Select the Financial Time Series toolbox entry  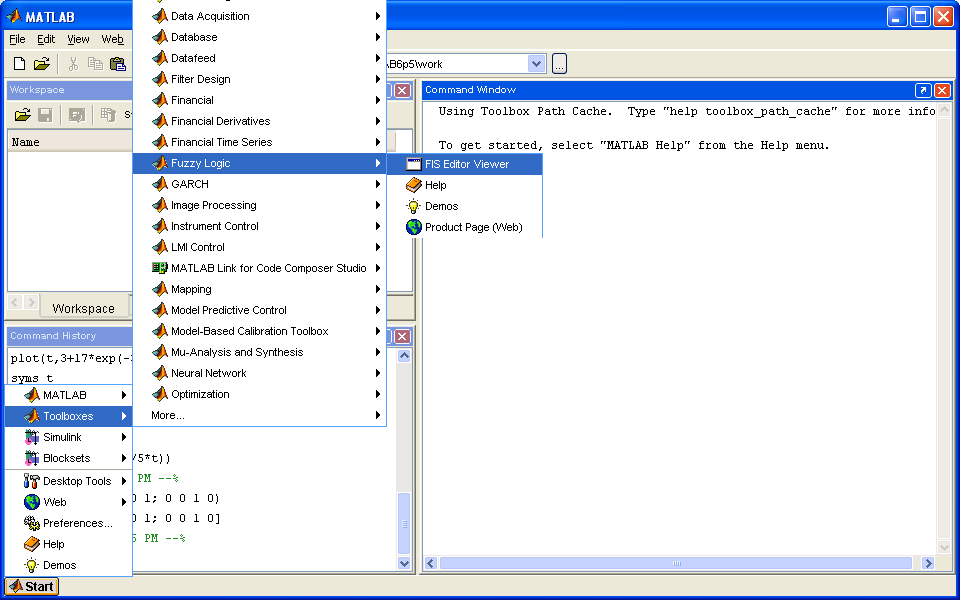coord(260,142)
